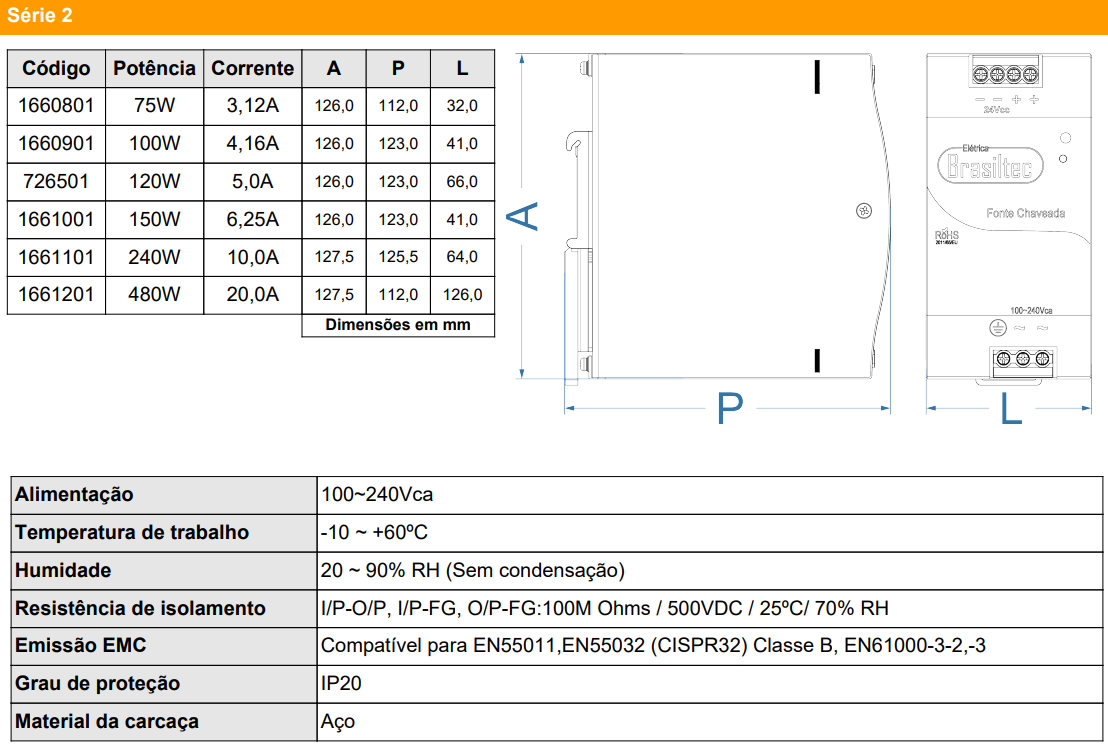This screenshot has height=751, width=1108.
Task: Click the RoHS mark on the drawing
Action: tap(947, 236)
